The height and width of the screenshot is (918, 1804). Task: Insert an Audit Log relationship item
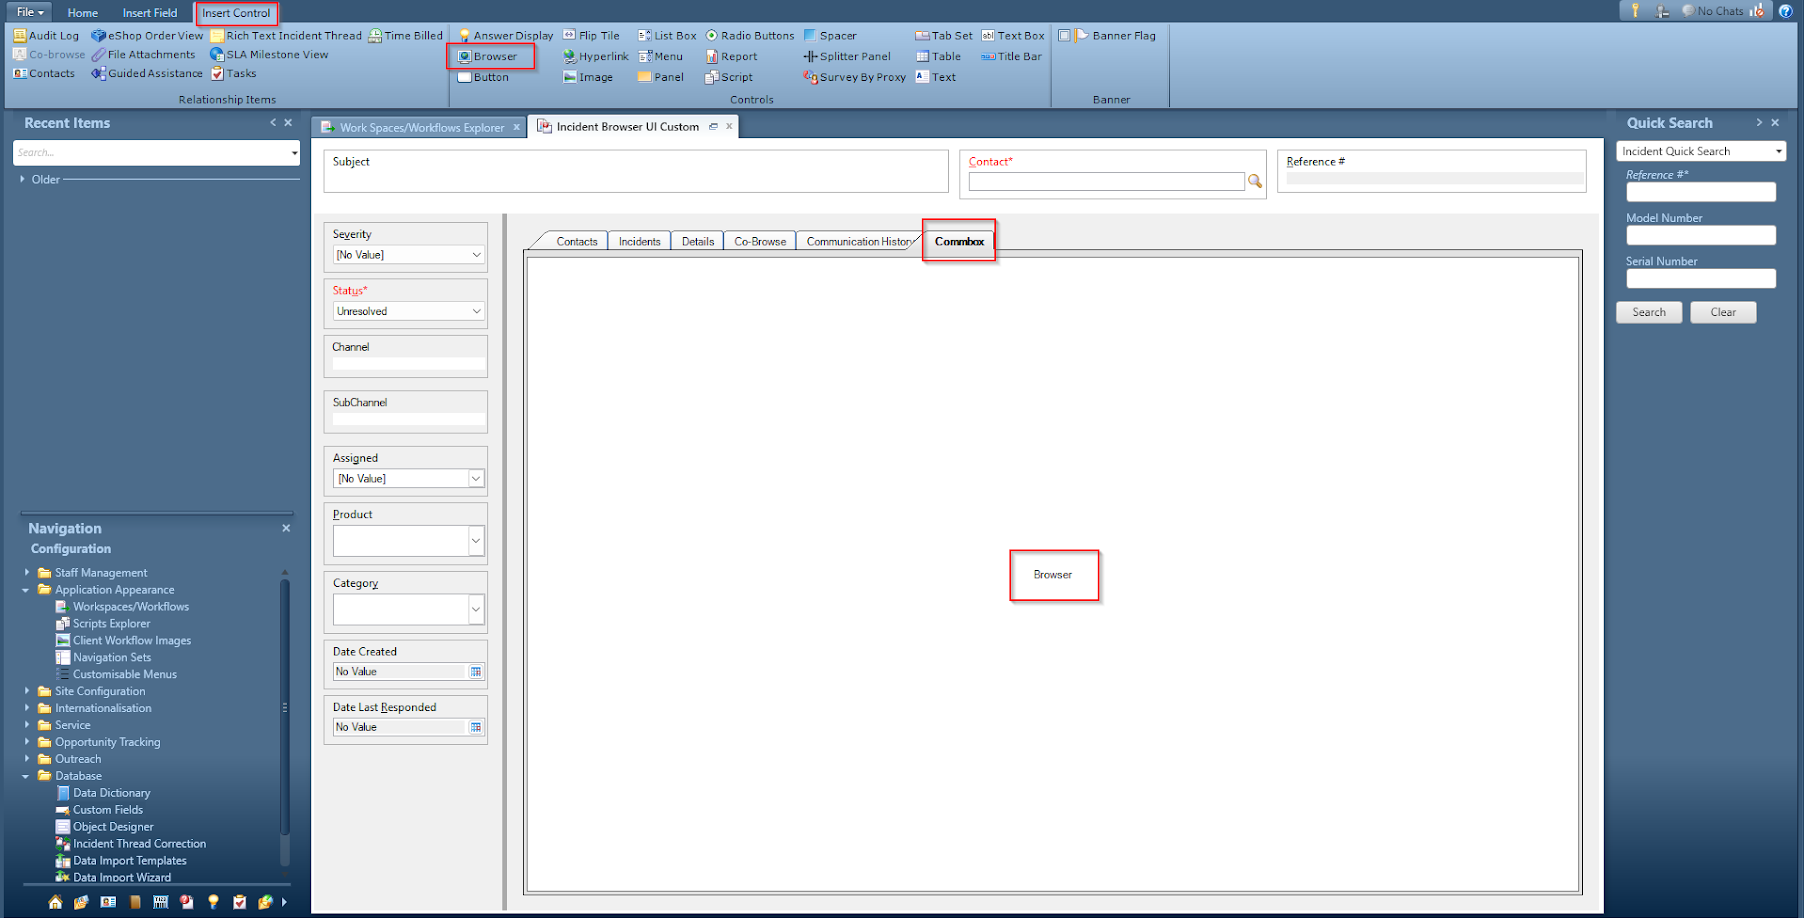pyautogui.click(x=46, y=35)
